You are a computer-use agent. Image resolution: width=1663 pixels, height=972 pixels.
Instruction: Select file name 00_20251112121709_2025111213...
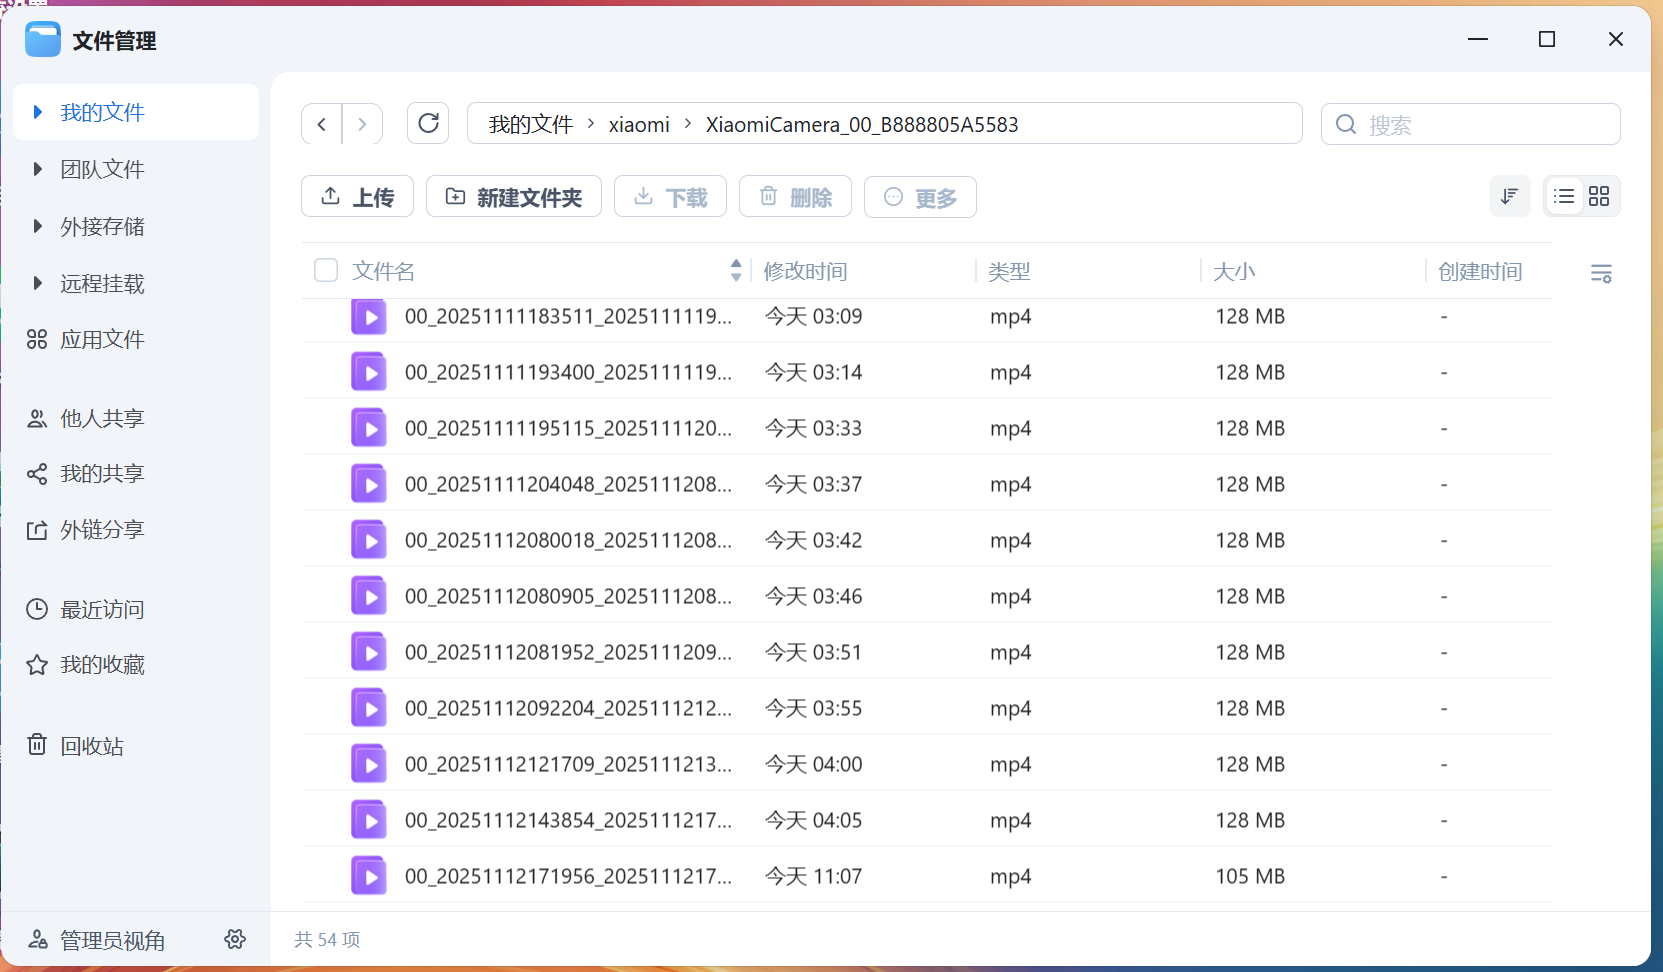click(x=568, y=765)
